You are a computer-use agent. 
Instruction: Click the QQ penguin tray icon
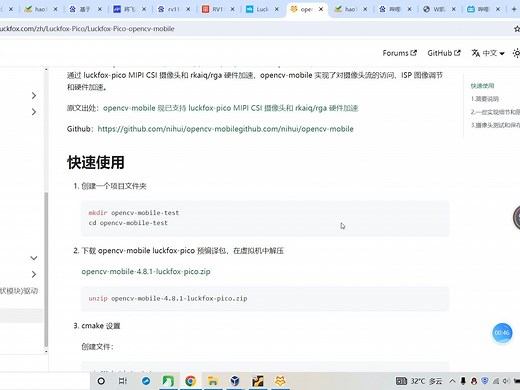(x=474, y=381)
